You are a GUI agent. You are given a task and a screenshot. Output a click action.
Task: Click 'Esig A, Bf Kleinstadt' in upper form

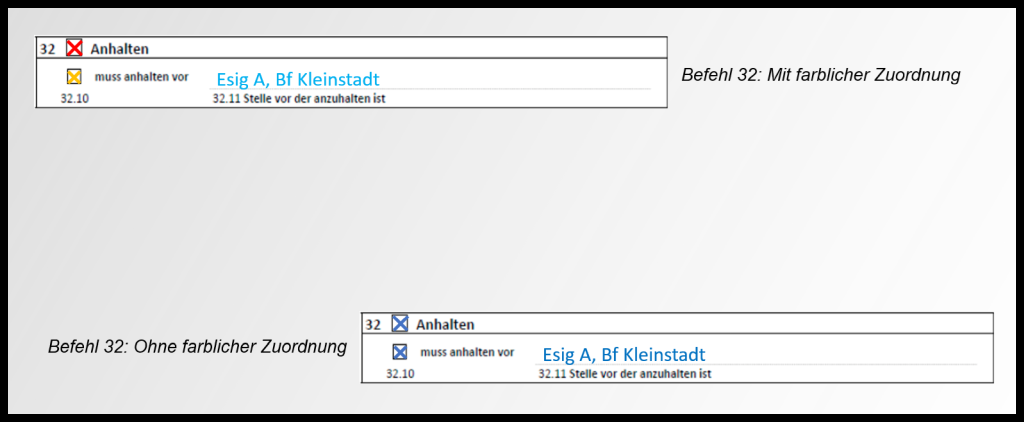tap(298, 79)
